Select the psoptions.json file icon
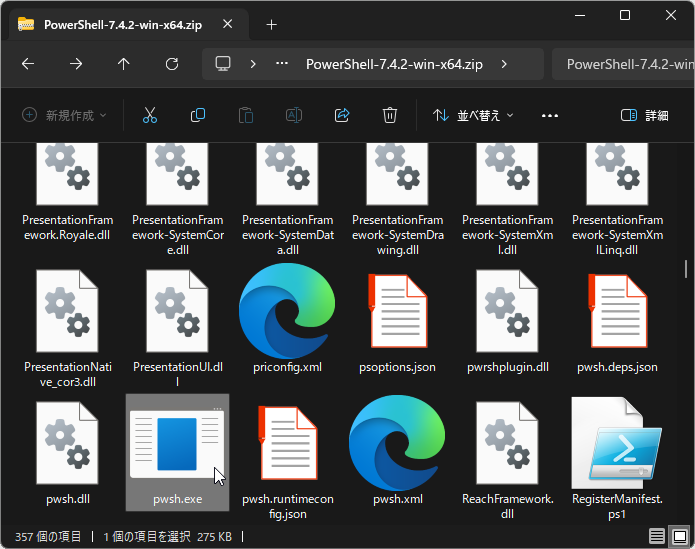 pyautogui.click(x=397, y=311)
